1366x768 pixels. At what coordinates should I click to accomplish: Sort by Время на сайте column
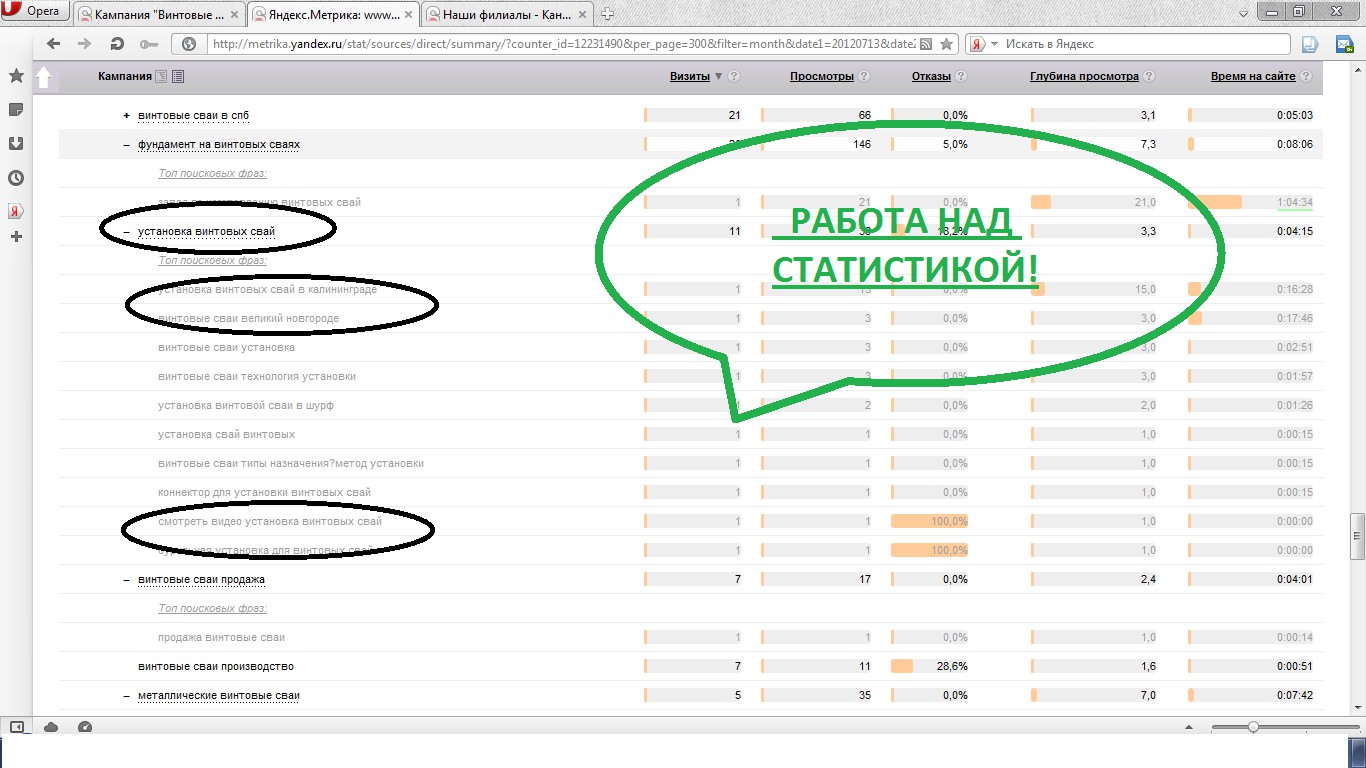(x=1253, y=77)
